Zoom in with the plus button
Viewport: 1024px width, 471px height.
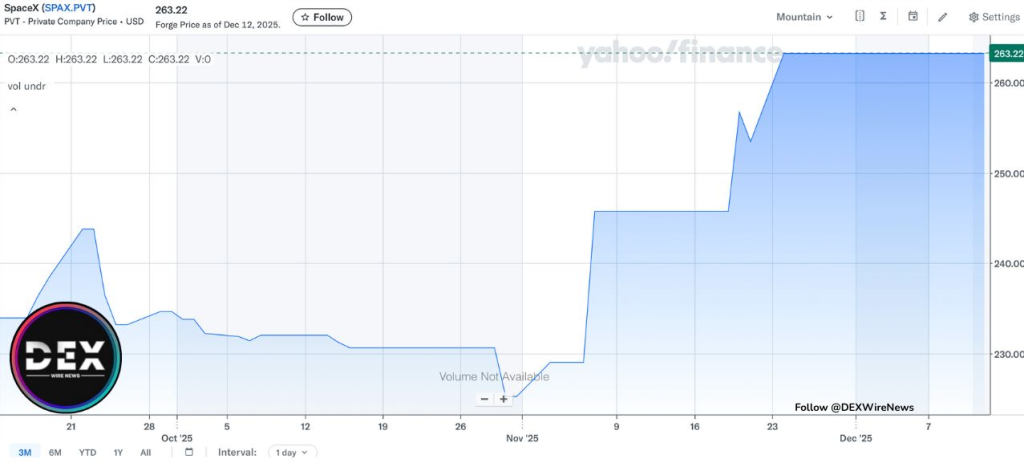[x=504, y=399]
